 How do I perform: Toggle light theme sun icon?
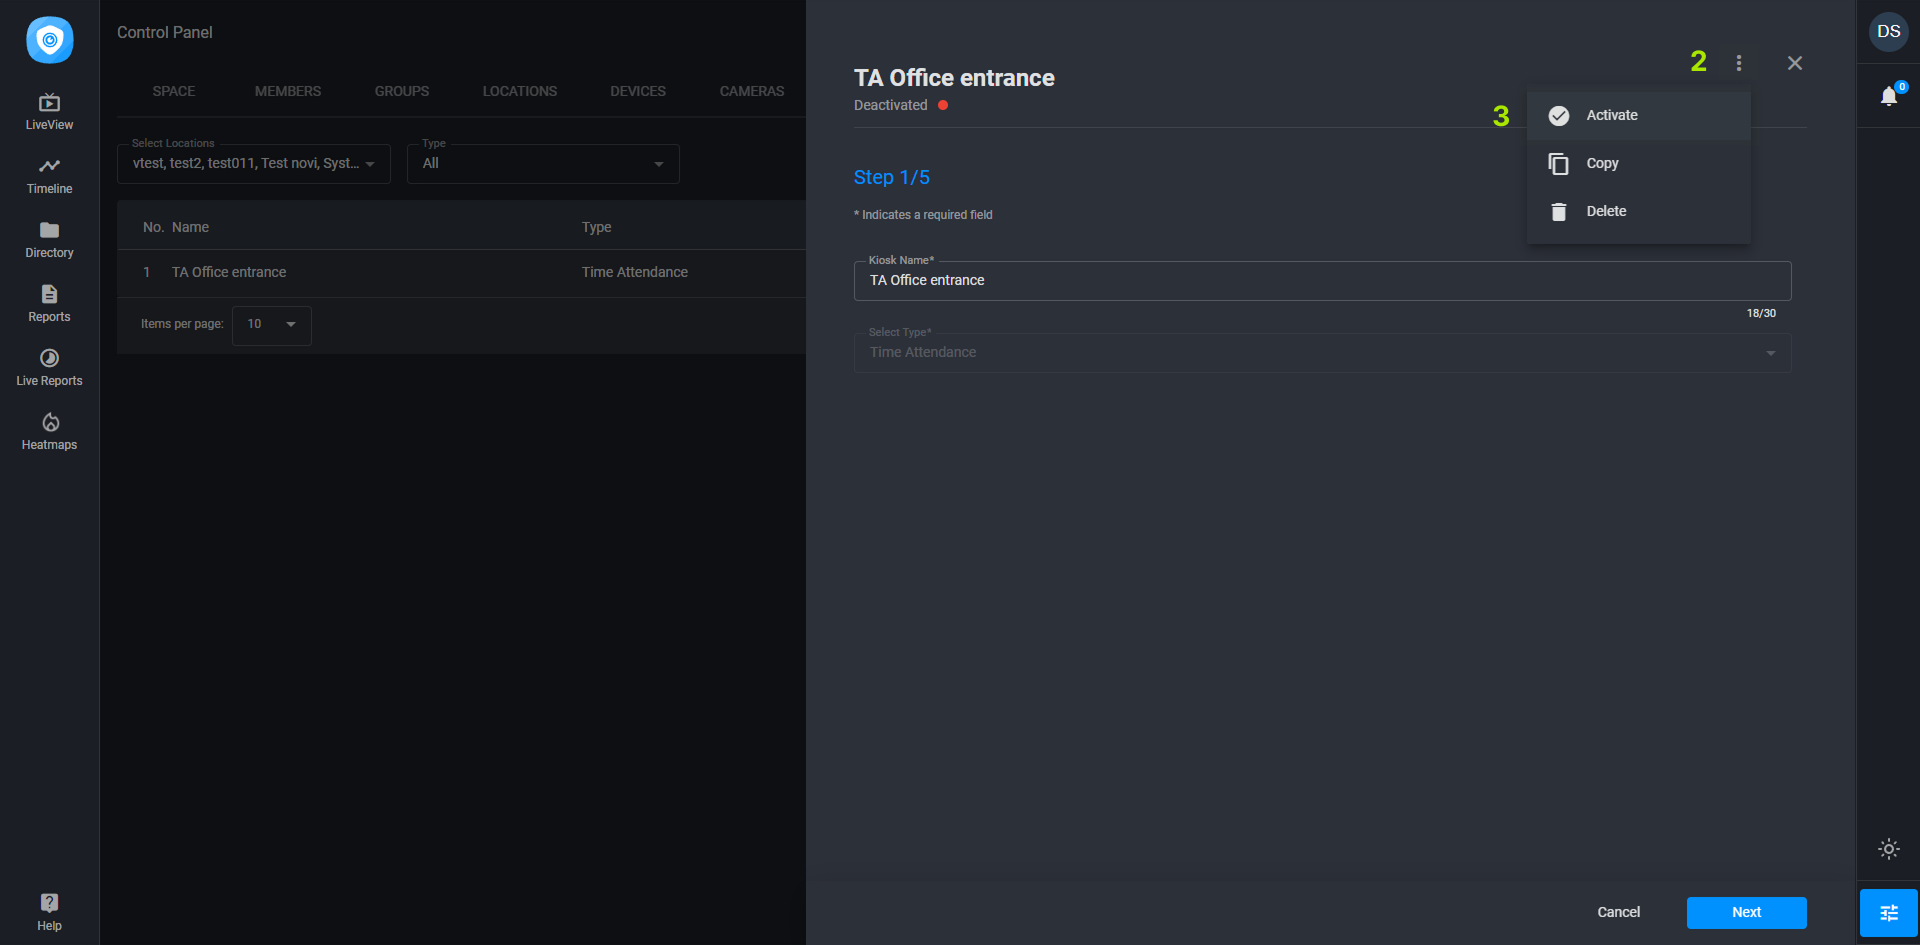tap(1888, 849)
